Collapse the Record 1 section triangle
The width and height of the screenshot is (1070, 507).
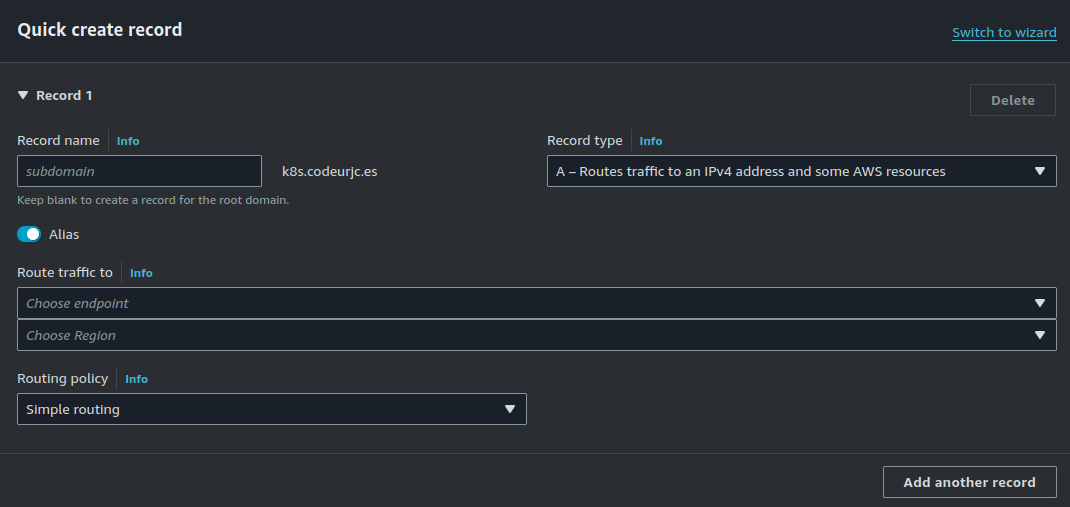coord(23,96)
